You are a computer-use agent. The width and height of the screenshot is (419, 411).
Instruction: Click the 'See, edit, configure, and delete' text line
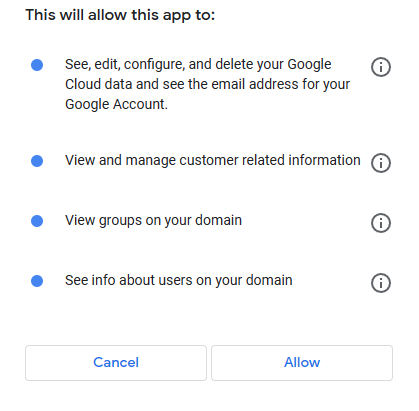tap(198, 64)
